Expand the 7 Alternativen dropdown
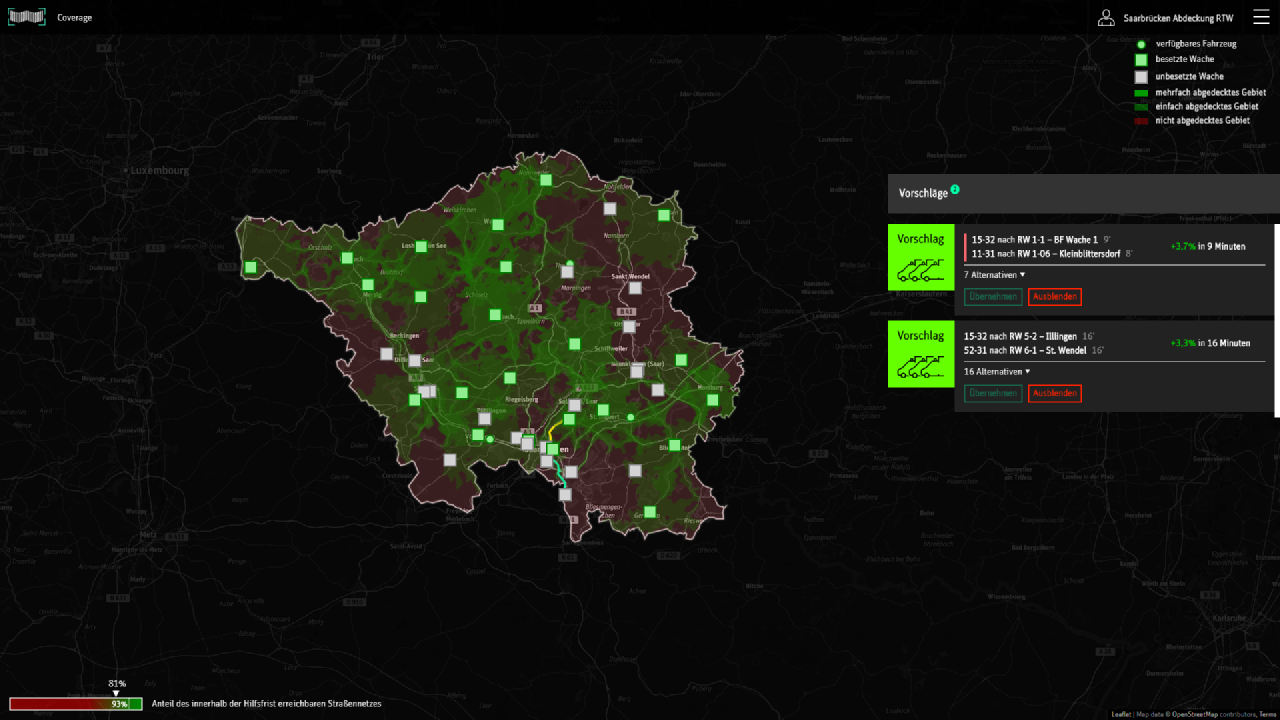Image resolution: width=1280 pixels, height=720 pixels. pos(995,274)
